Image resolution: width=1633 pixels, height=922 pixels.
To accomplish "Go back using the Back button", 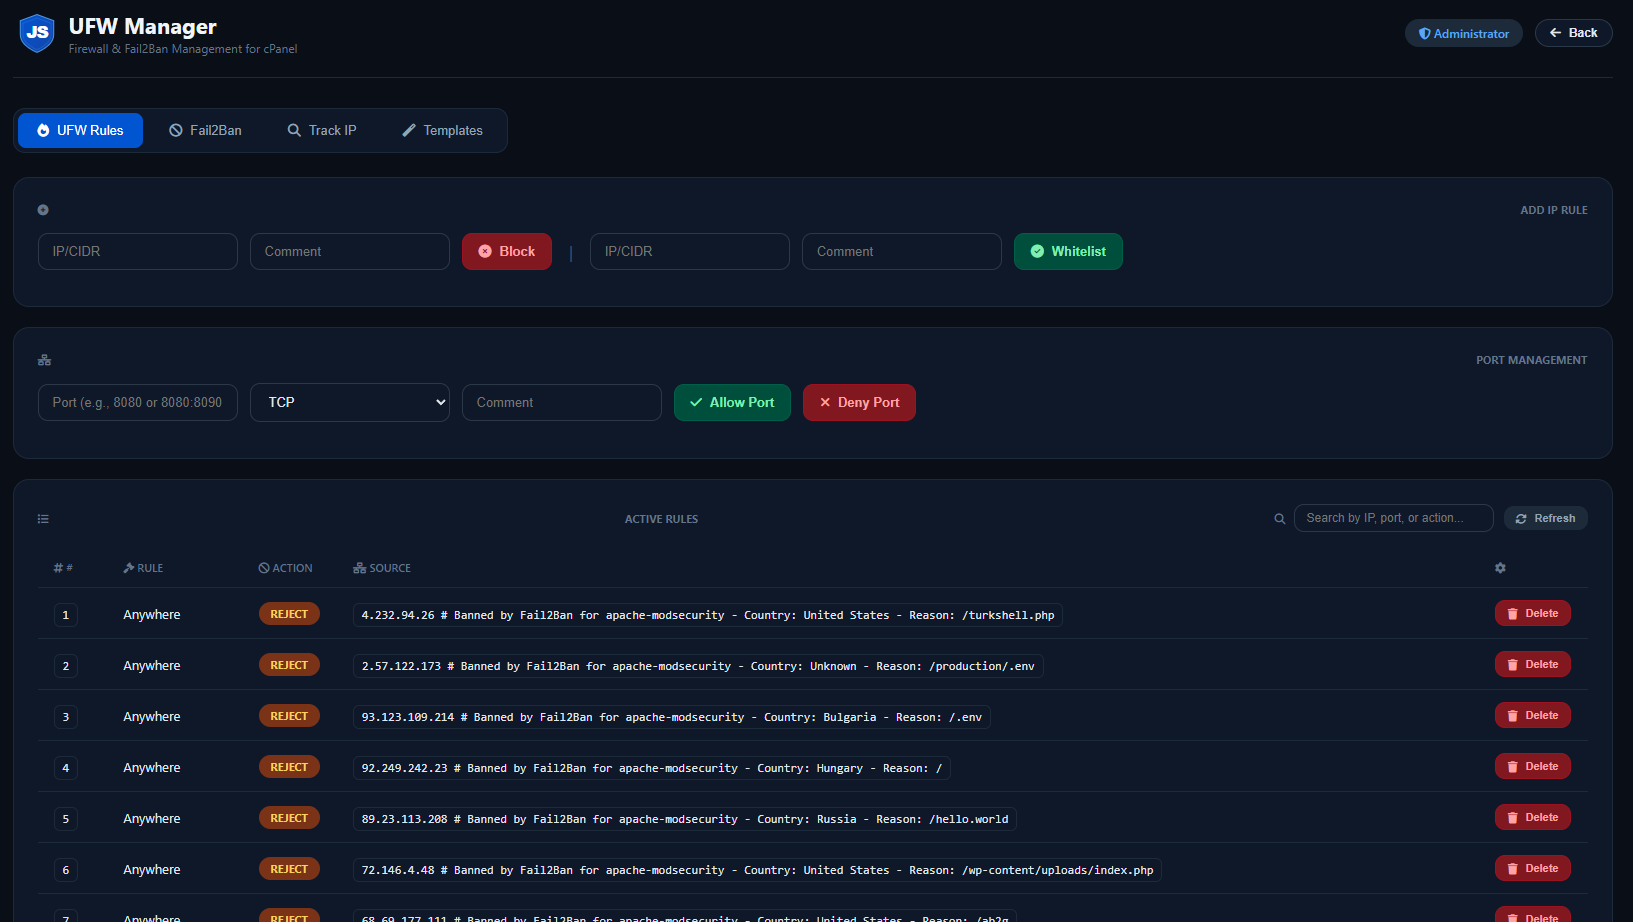I will pos(1573,33).
